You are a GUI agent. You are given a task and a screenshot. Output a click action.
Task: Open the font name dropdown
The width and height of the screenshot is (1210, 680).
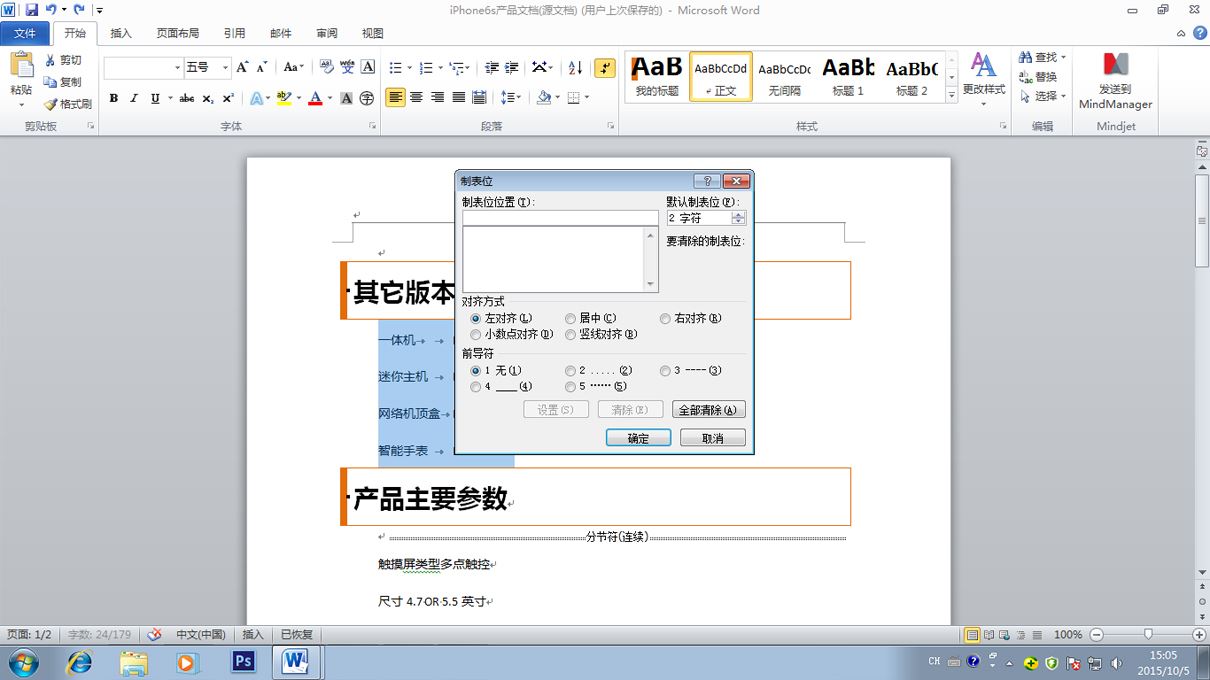(x=177, y=67)
